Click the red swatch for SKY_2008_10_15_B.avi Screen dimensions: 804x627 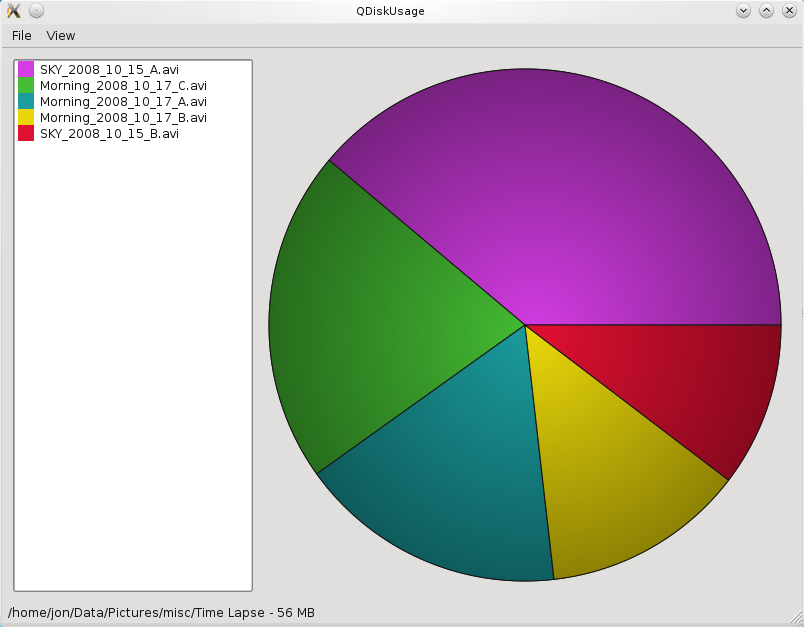point(26,133)
